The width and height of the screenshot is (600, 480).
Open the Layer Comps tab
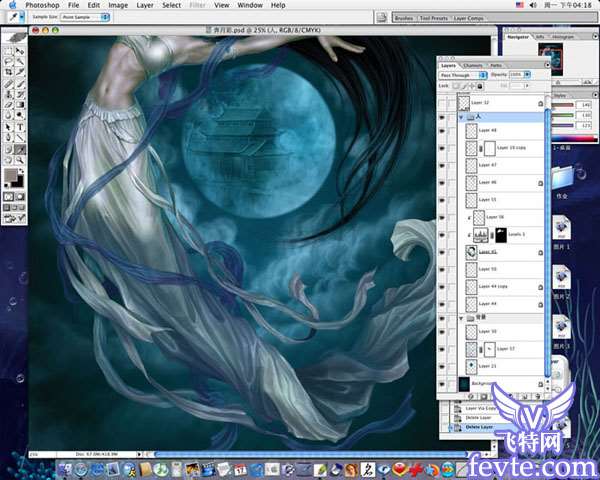coord(468,18)
